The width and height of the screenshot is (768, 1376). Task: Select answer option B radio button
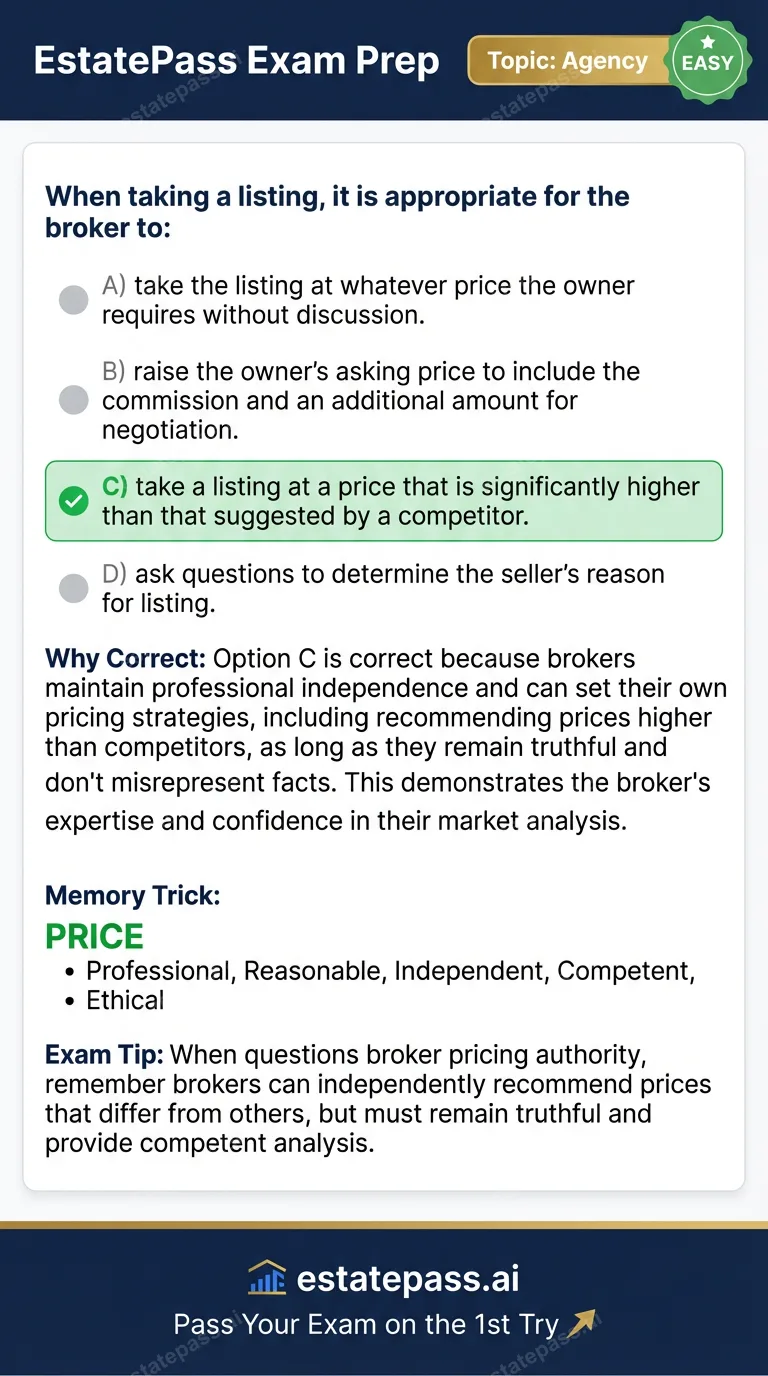point(73,400)
